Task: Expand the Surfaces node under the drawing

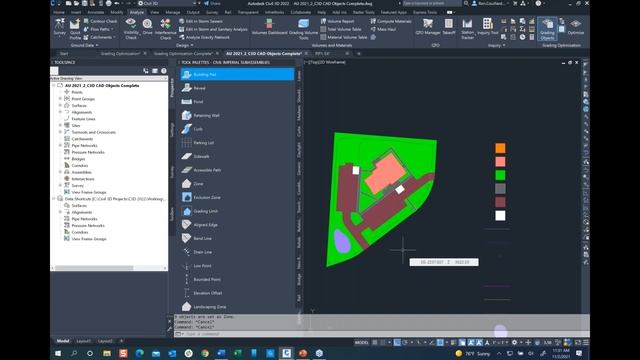Action: coord(60,105)
